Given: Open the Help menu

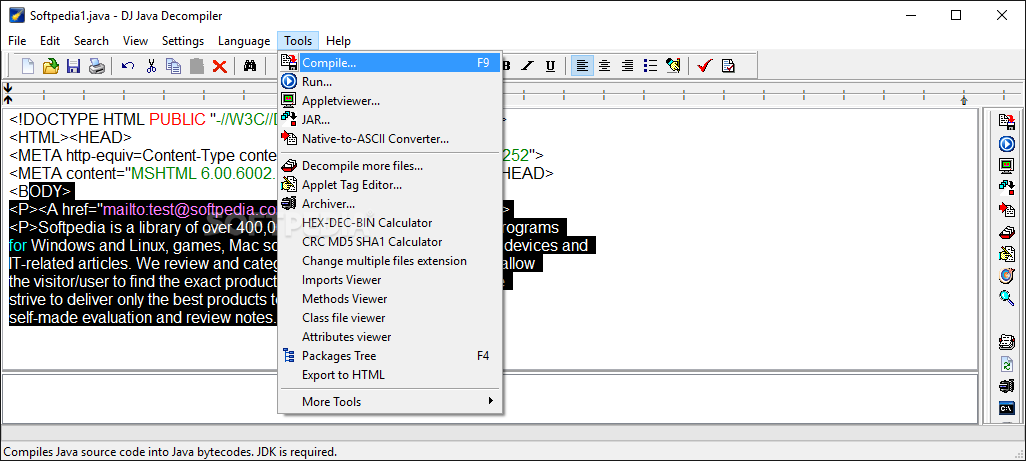Looking at the screenshot, I should 338,41.
